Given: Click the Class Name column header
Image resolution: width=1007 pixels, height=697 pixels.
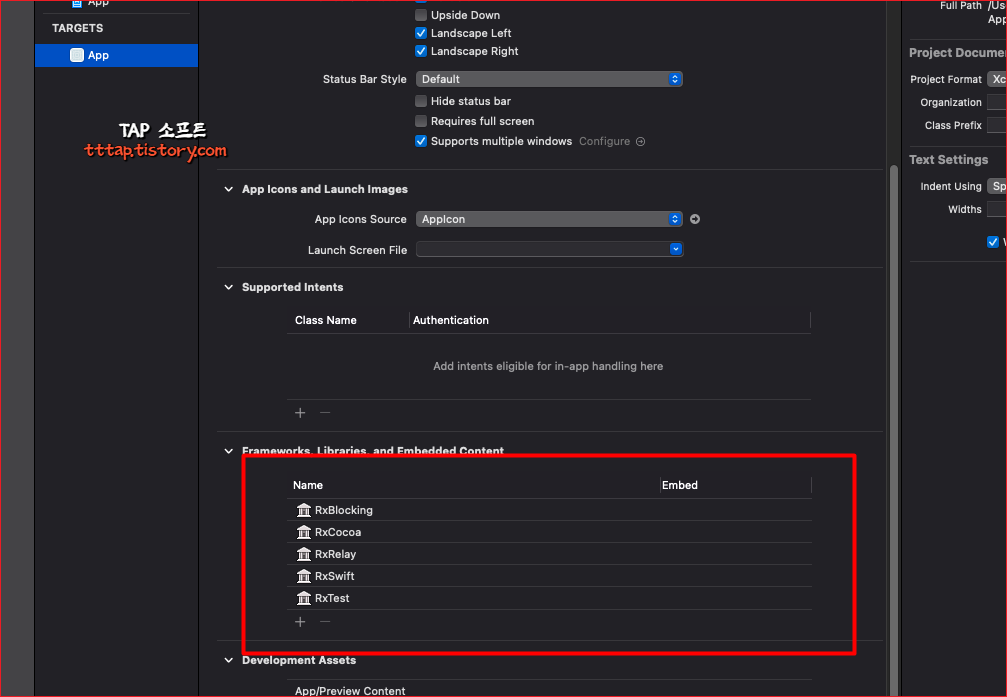Looking at the screenshot, I should 326,320.
